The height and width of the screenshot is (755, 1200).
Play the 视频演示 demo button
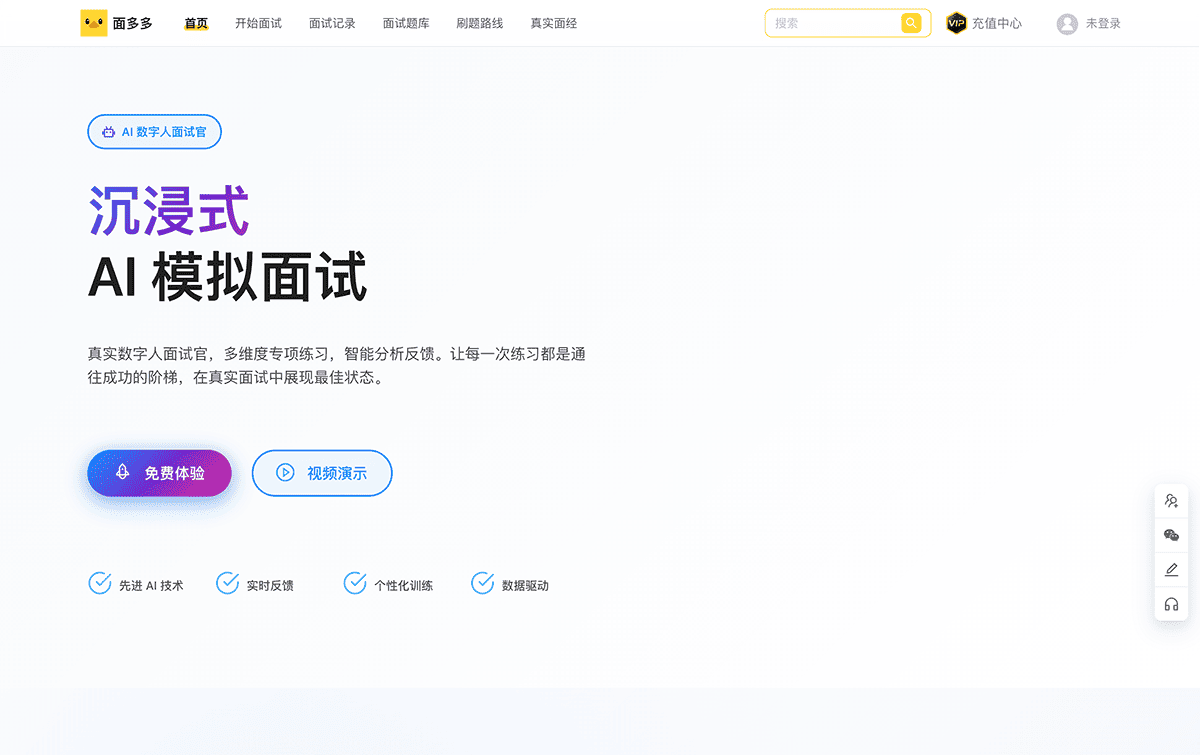point(322,473)
